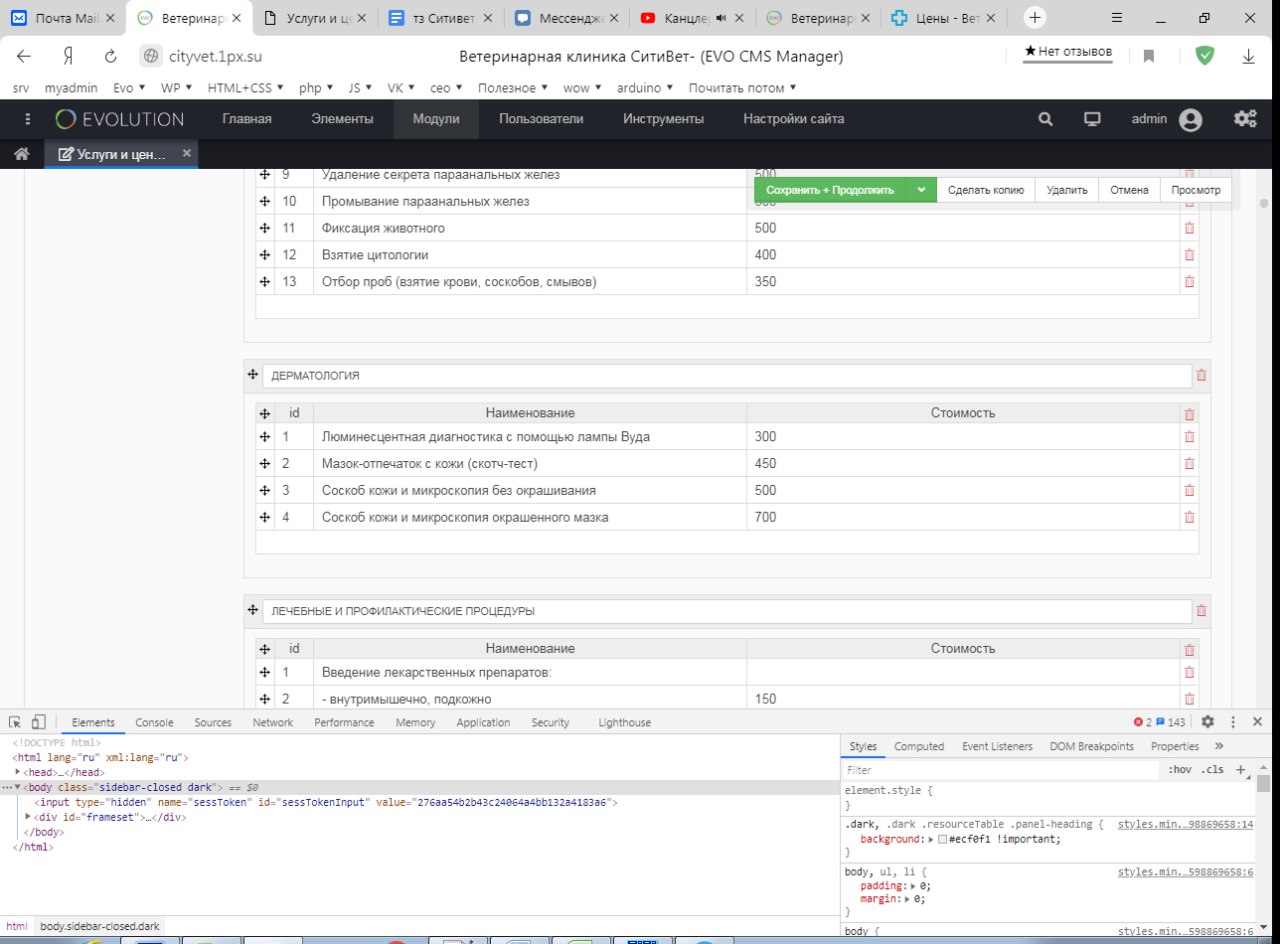Expand the background property value in Styles
This screenshot has height=944, width=1280.
coord(931,839)
